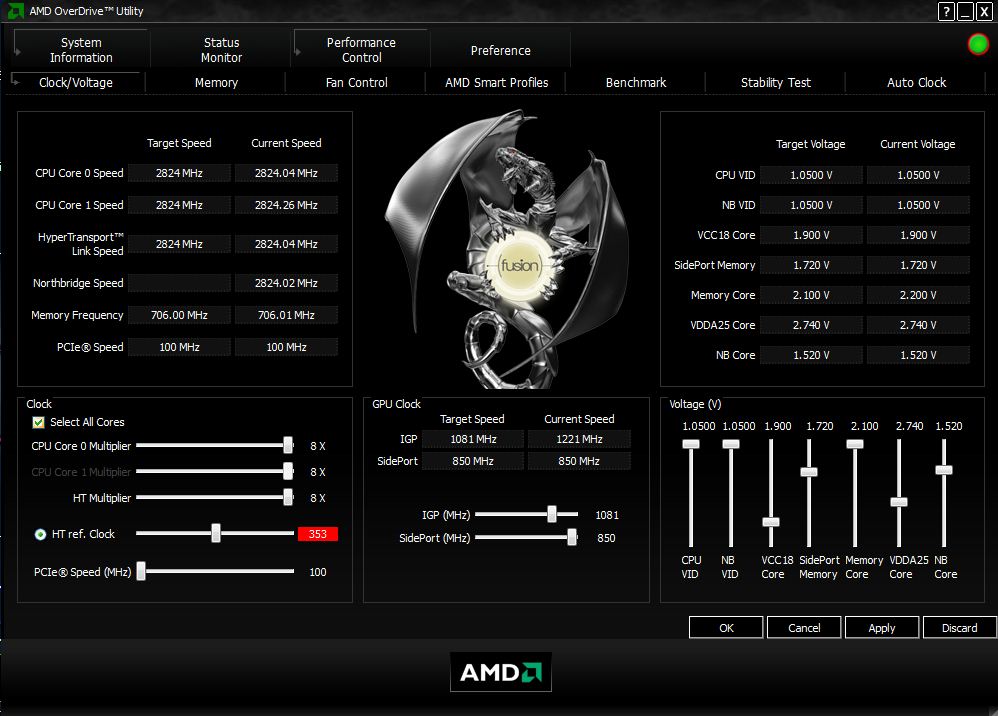This screenshot has height=716, width=998.
Task: Open the Memory tab
Action: tap(215, 82)
